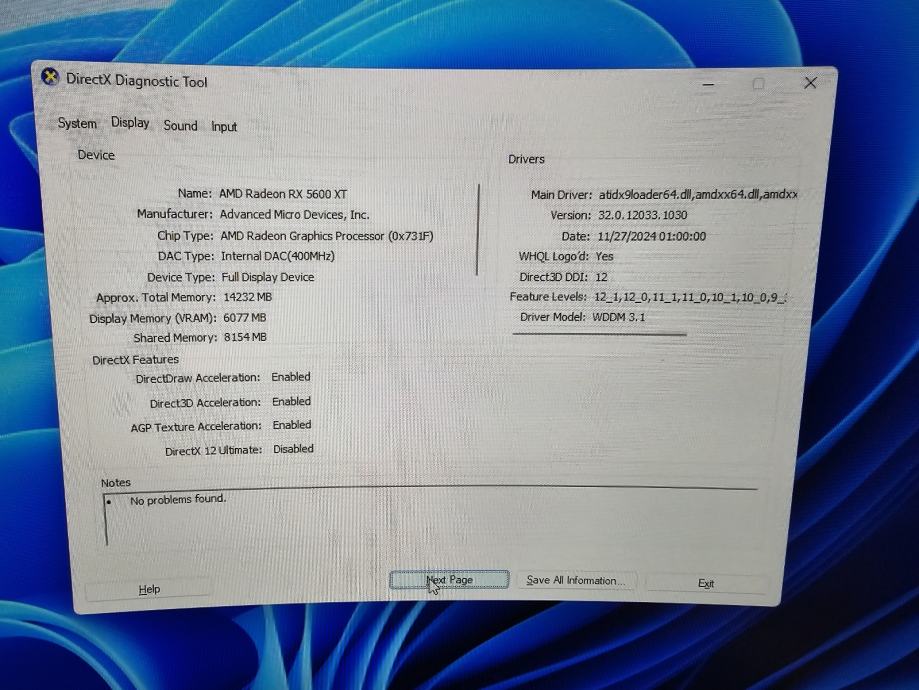Click driver model 'WDDM 3.1'
919x690 pixels.
pos(618,317)
